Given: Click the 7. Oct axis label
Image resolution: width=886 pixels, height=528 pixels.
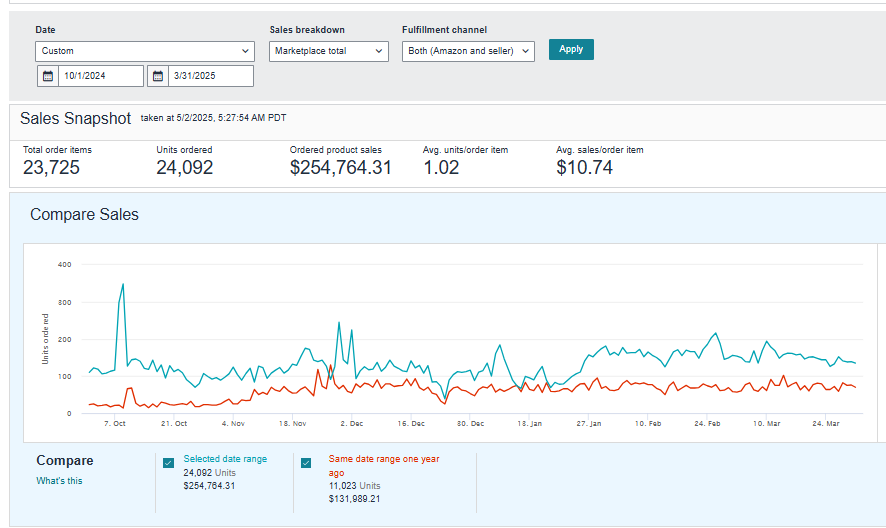Looking at the screenshot, I should (115, 423).
